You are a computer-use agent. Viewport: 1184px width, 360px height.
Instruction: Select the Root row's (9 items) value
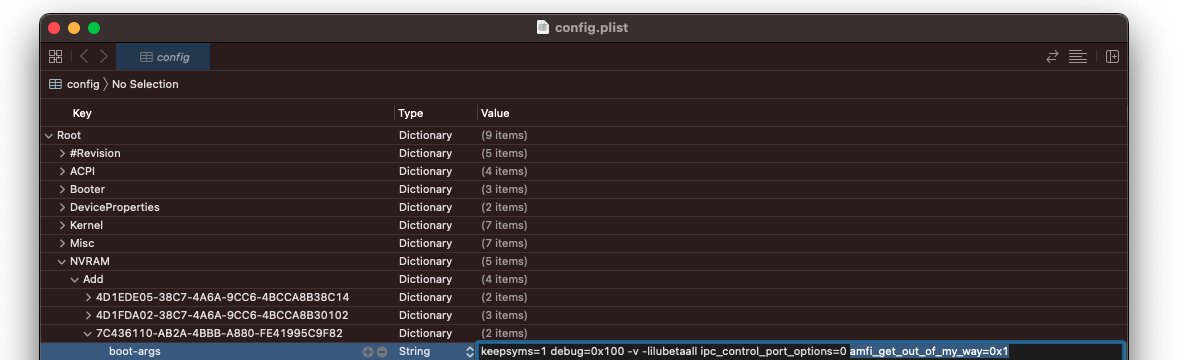pyautogui.click(x=504, y=135)
